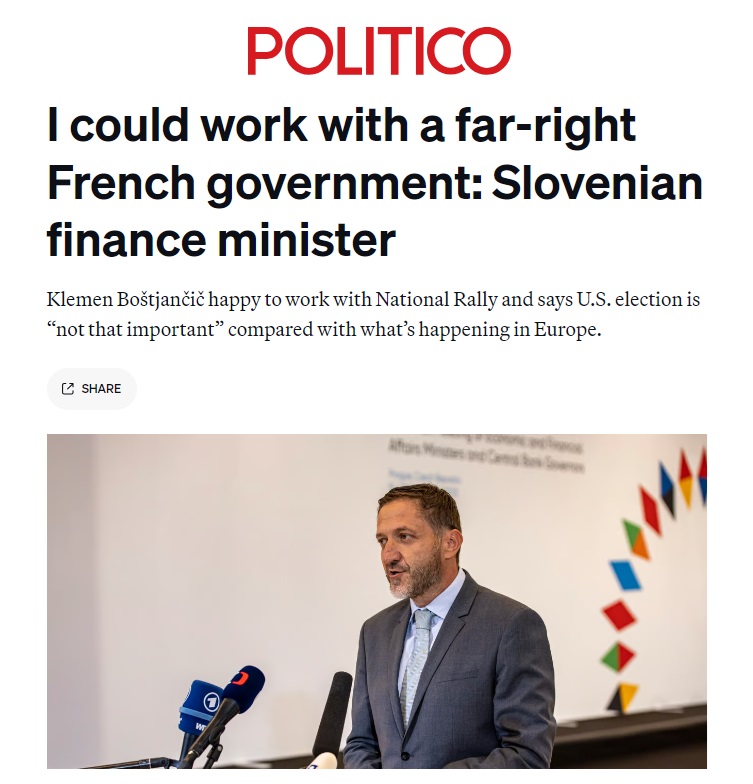The image size is (753, 784).
Task: Click the large red diamond on wall
Action: (619, 615)
